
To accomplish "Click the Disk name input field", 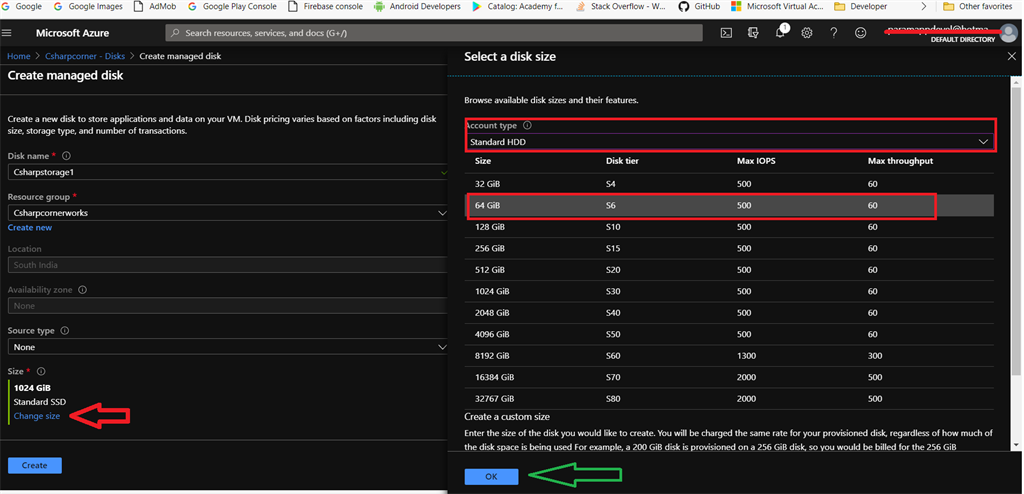I will (227, 172).
